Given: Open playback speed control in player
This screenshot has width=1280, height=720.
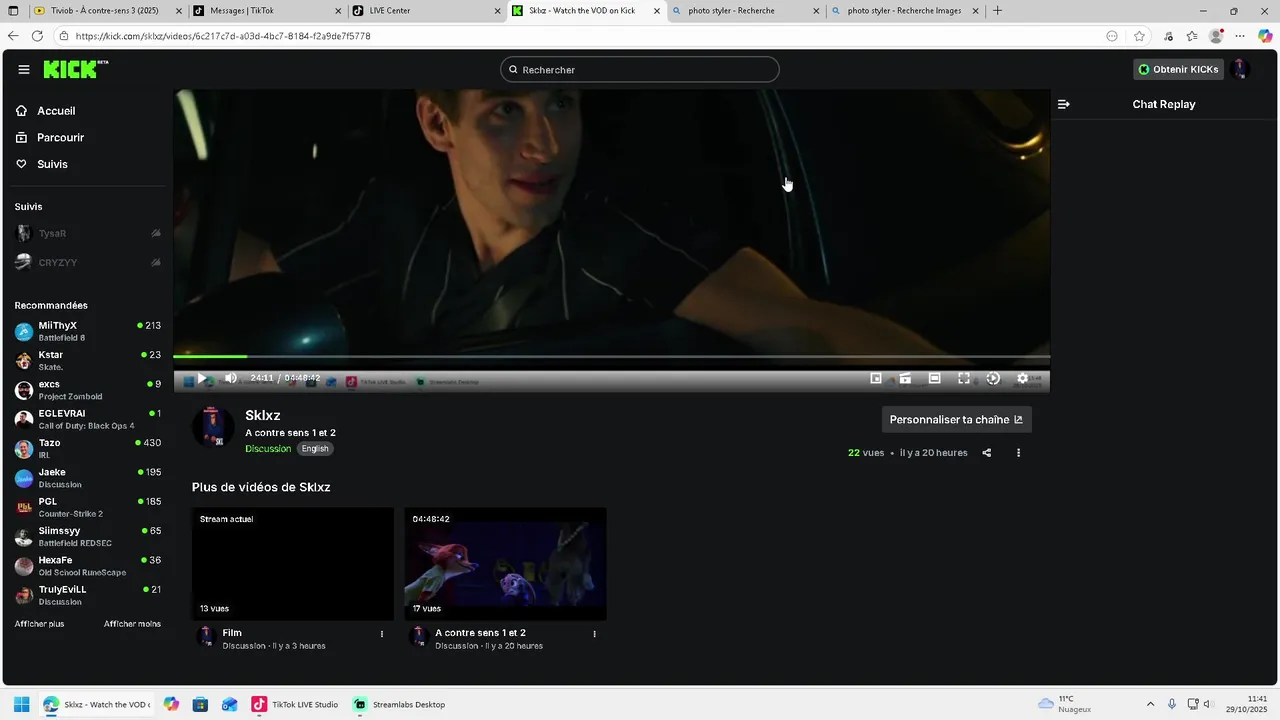Looking at the screenshot, I should point(993,378).
